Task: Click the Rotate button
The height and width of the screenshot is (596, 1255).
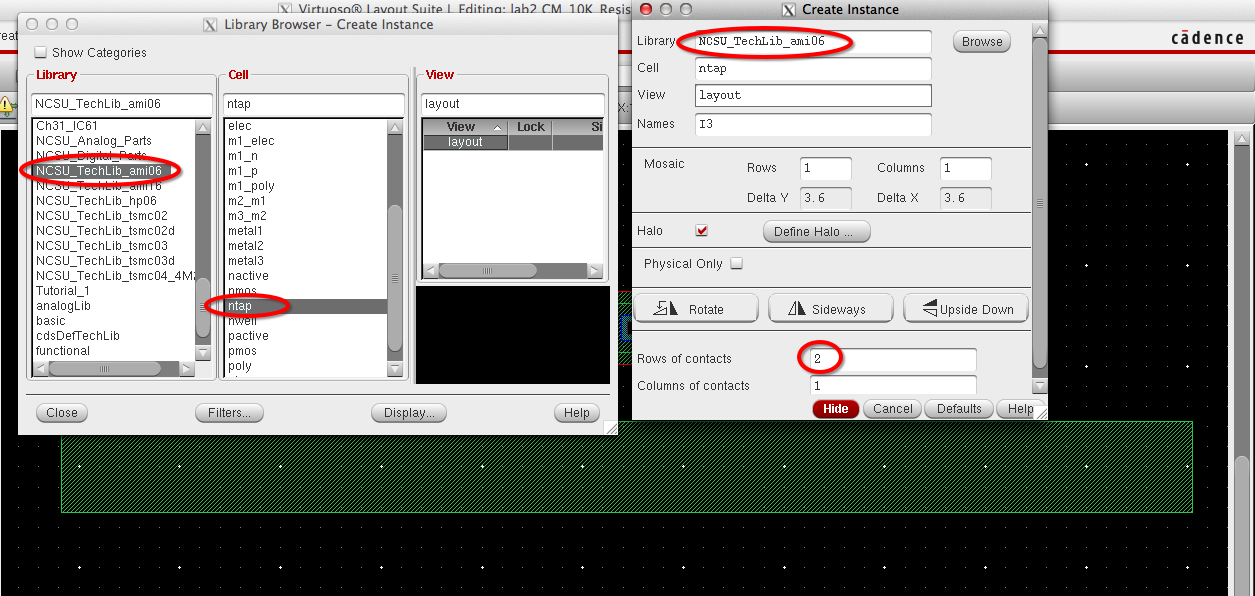Action: pos(697,309)
